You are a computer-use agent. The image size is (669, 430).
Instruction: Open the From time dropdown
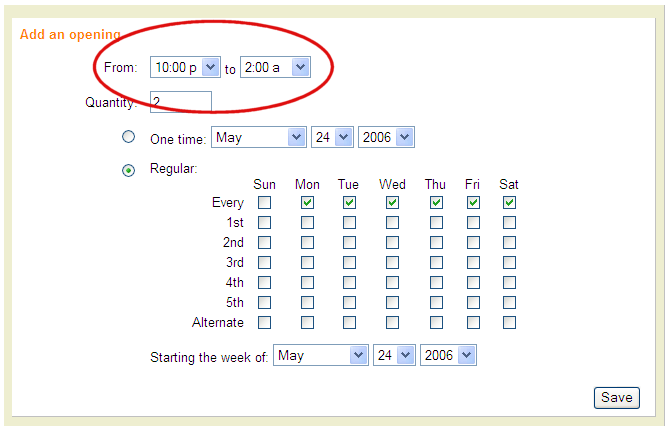(x=184, y=67)
